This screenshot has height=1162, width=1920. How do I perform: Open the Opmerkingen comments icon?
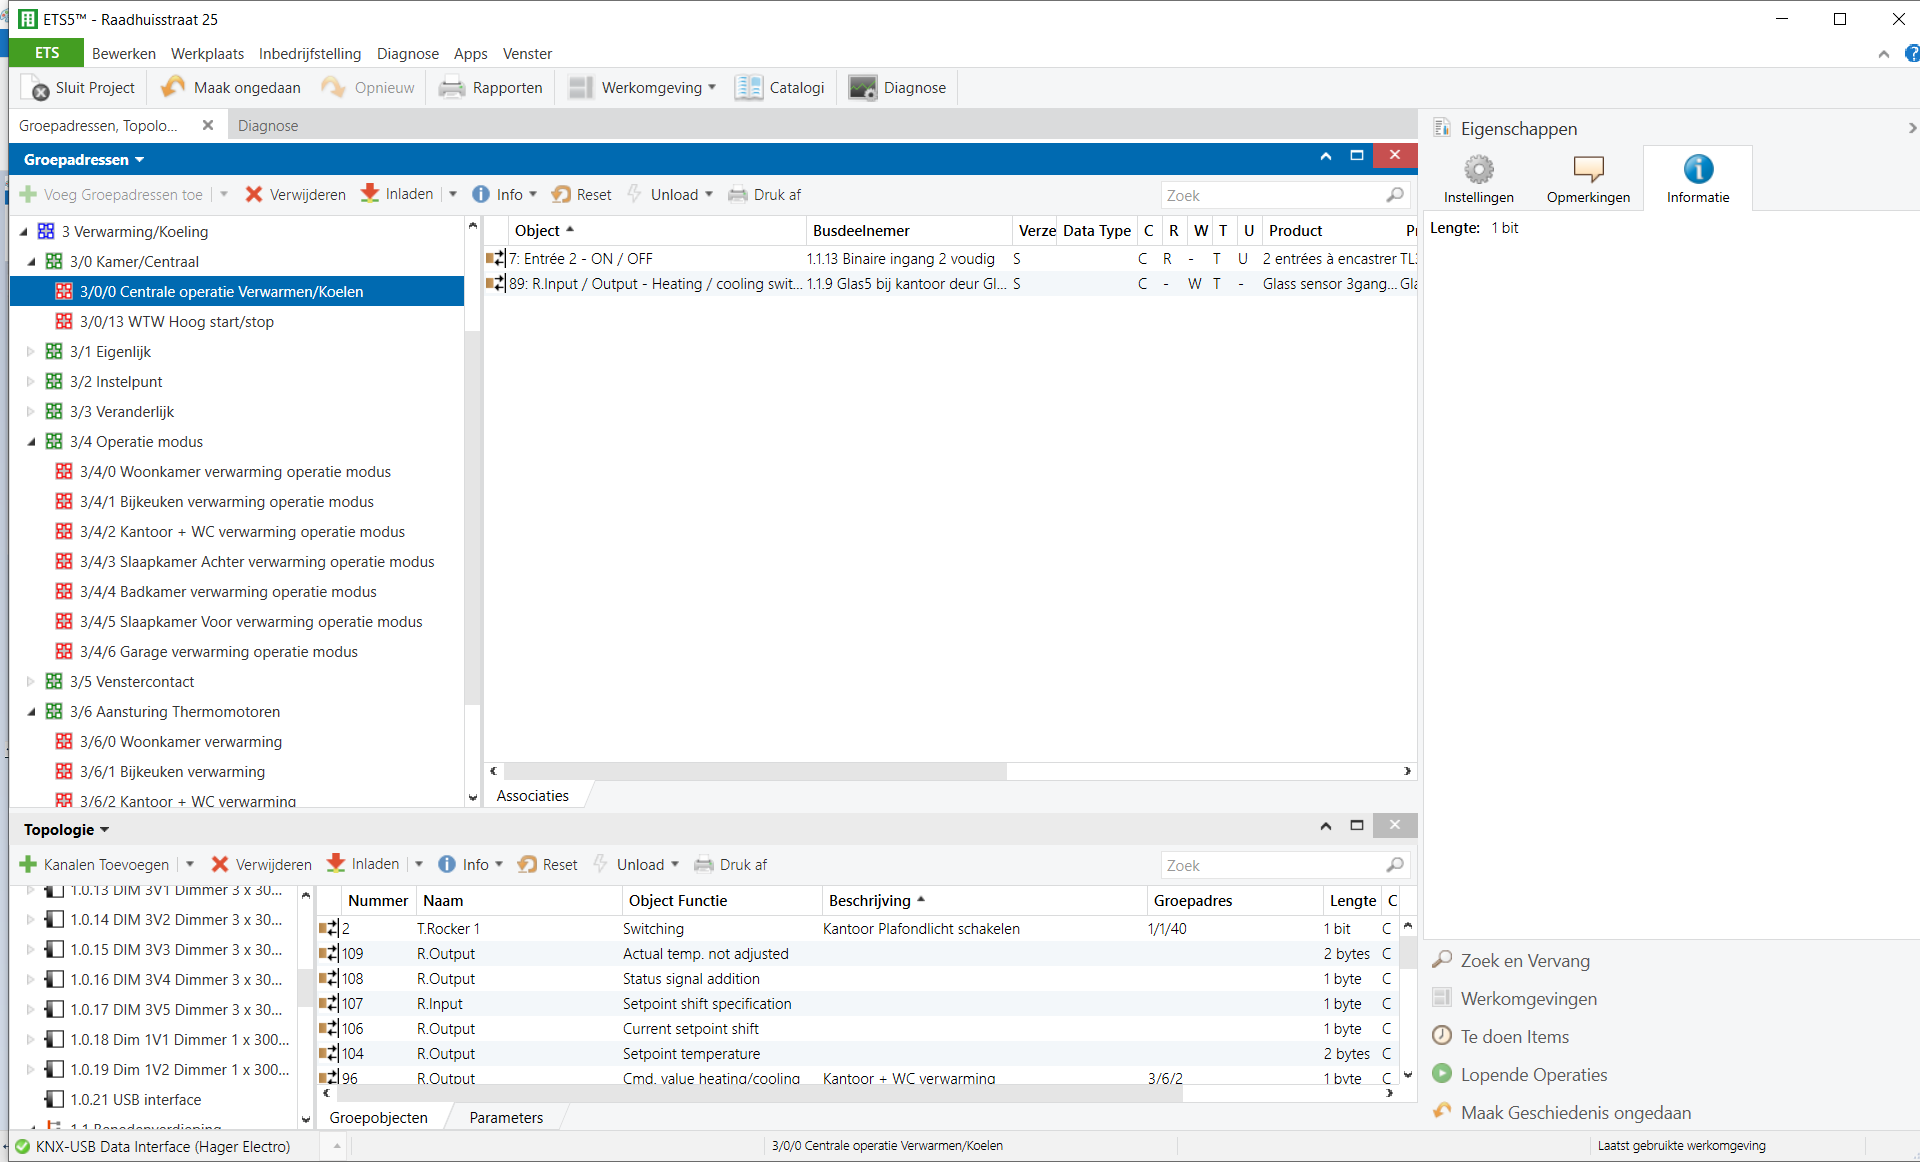coord(1588,169)
